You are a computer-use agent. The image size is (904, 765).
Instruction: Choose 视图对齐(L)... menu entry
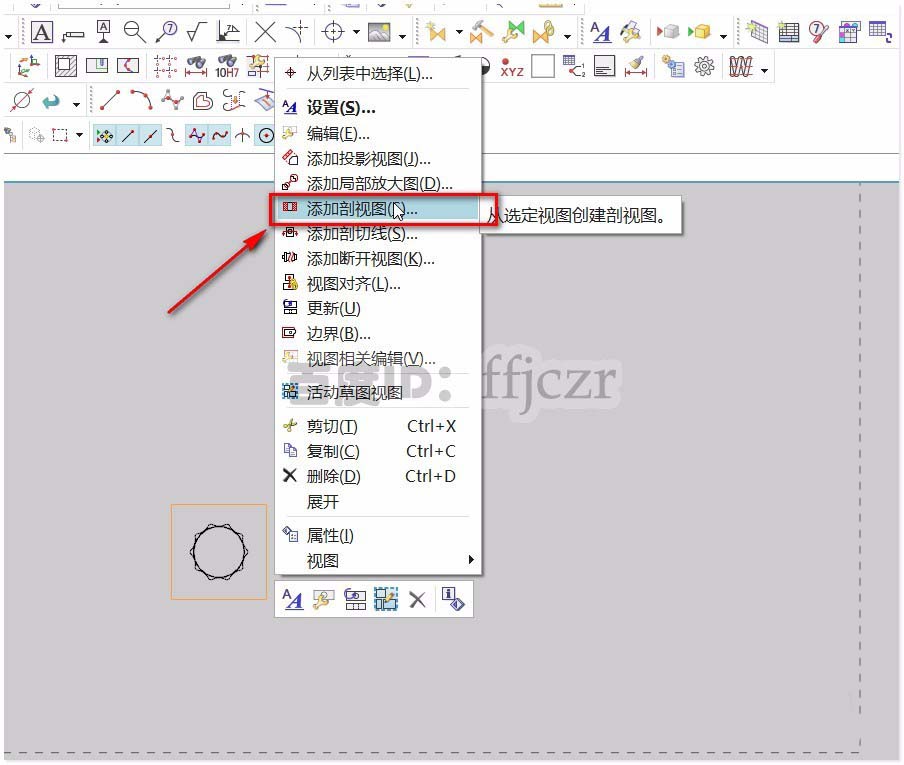tap(378, 284)
